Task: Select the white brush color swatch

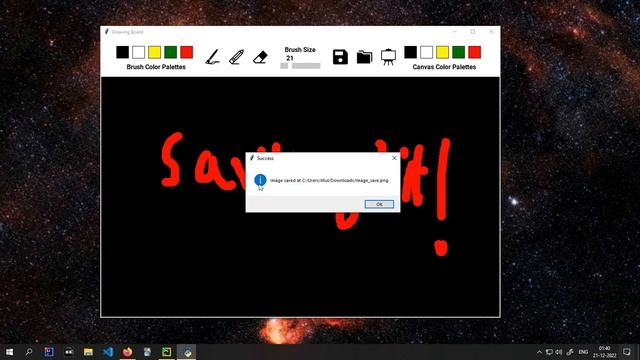Action: (x=138, y=52)
